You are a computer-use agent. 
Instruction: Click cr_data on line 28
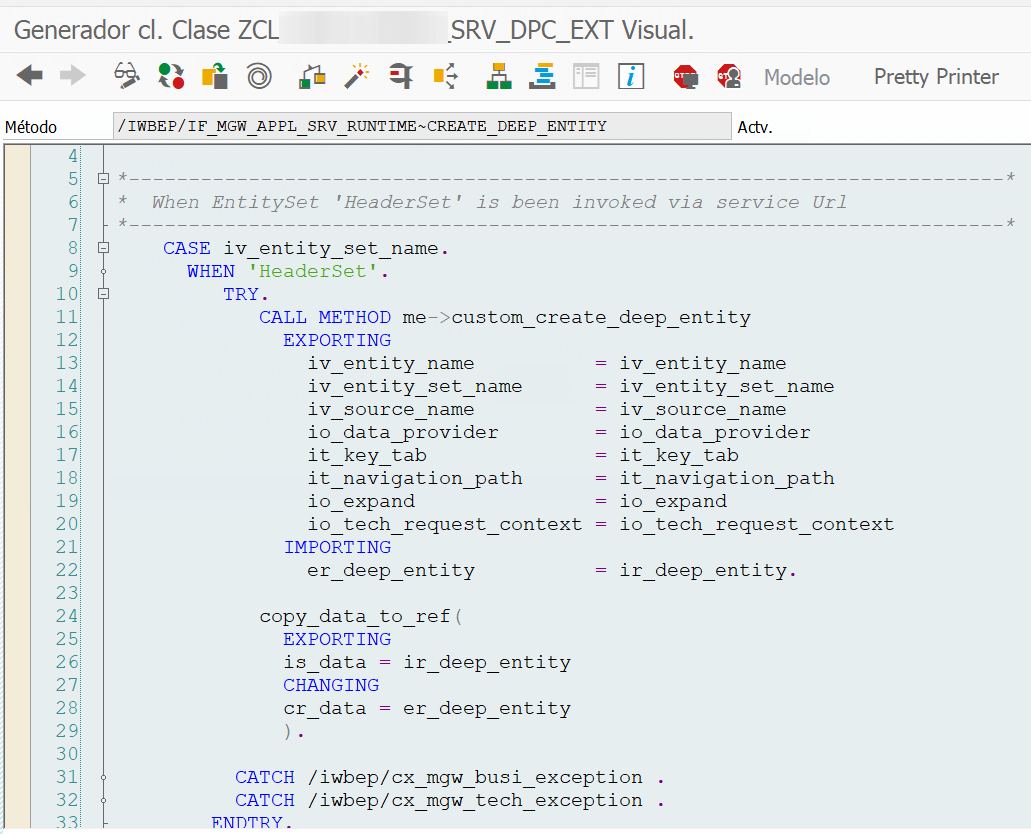pyautogui.click(x=325, y=709)
